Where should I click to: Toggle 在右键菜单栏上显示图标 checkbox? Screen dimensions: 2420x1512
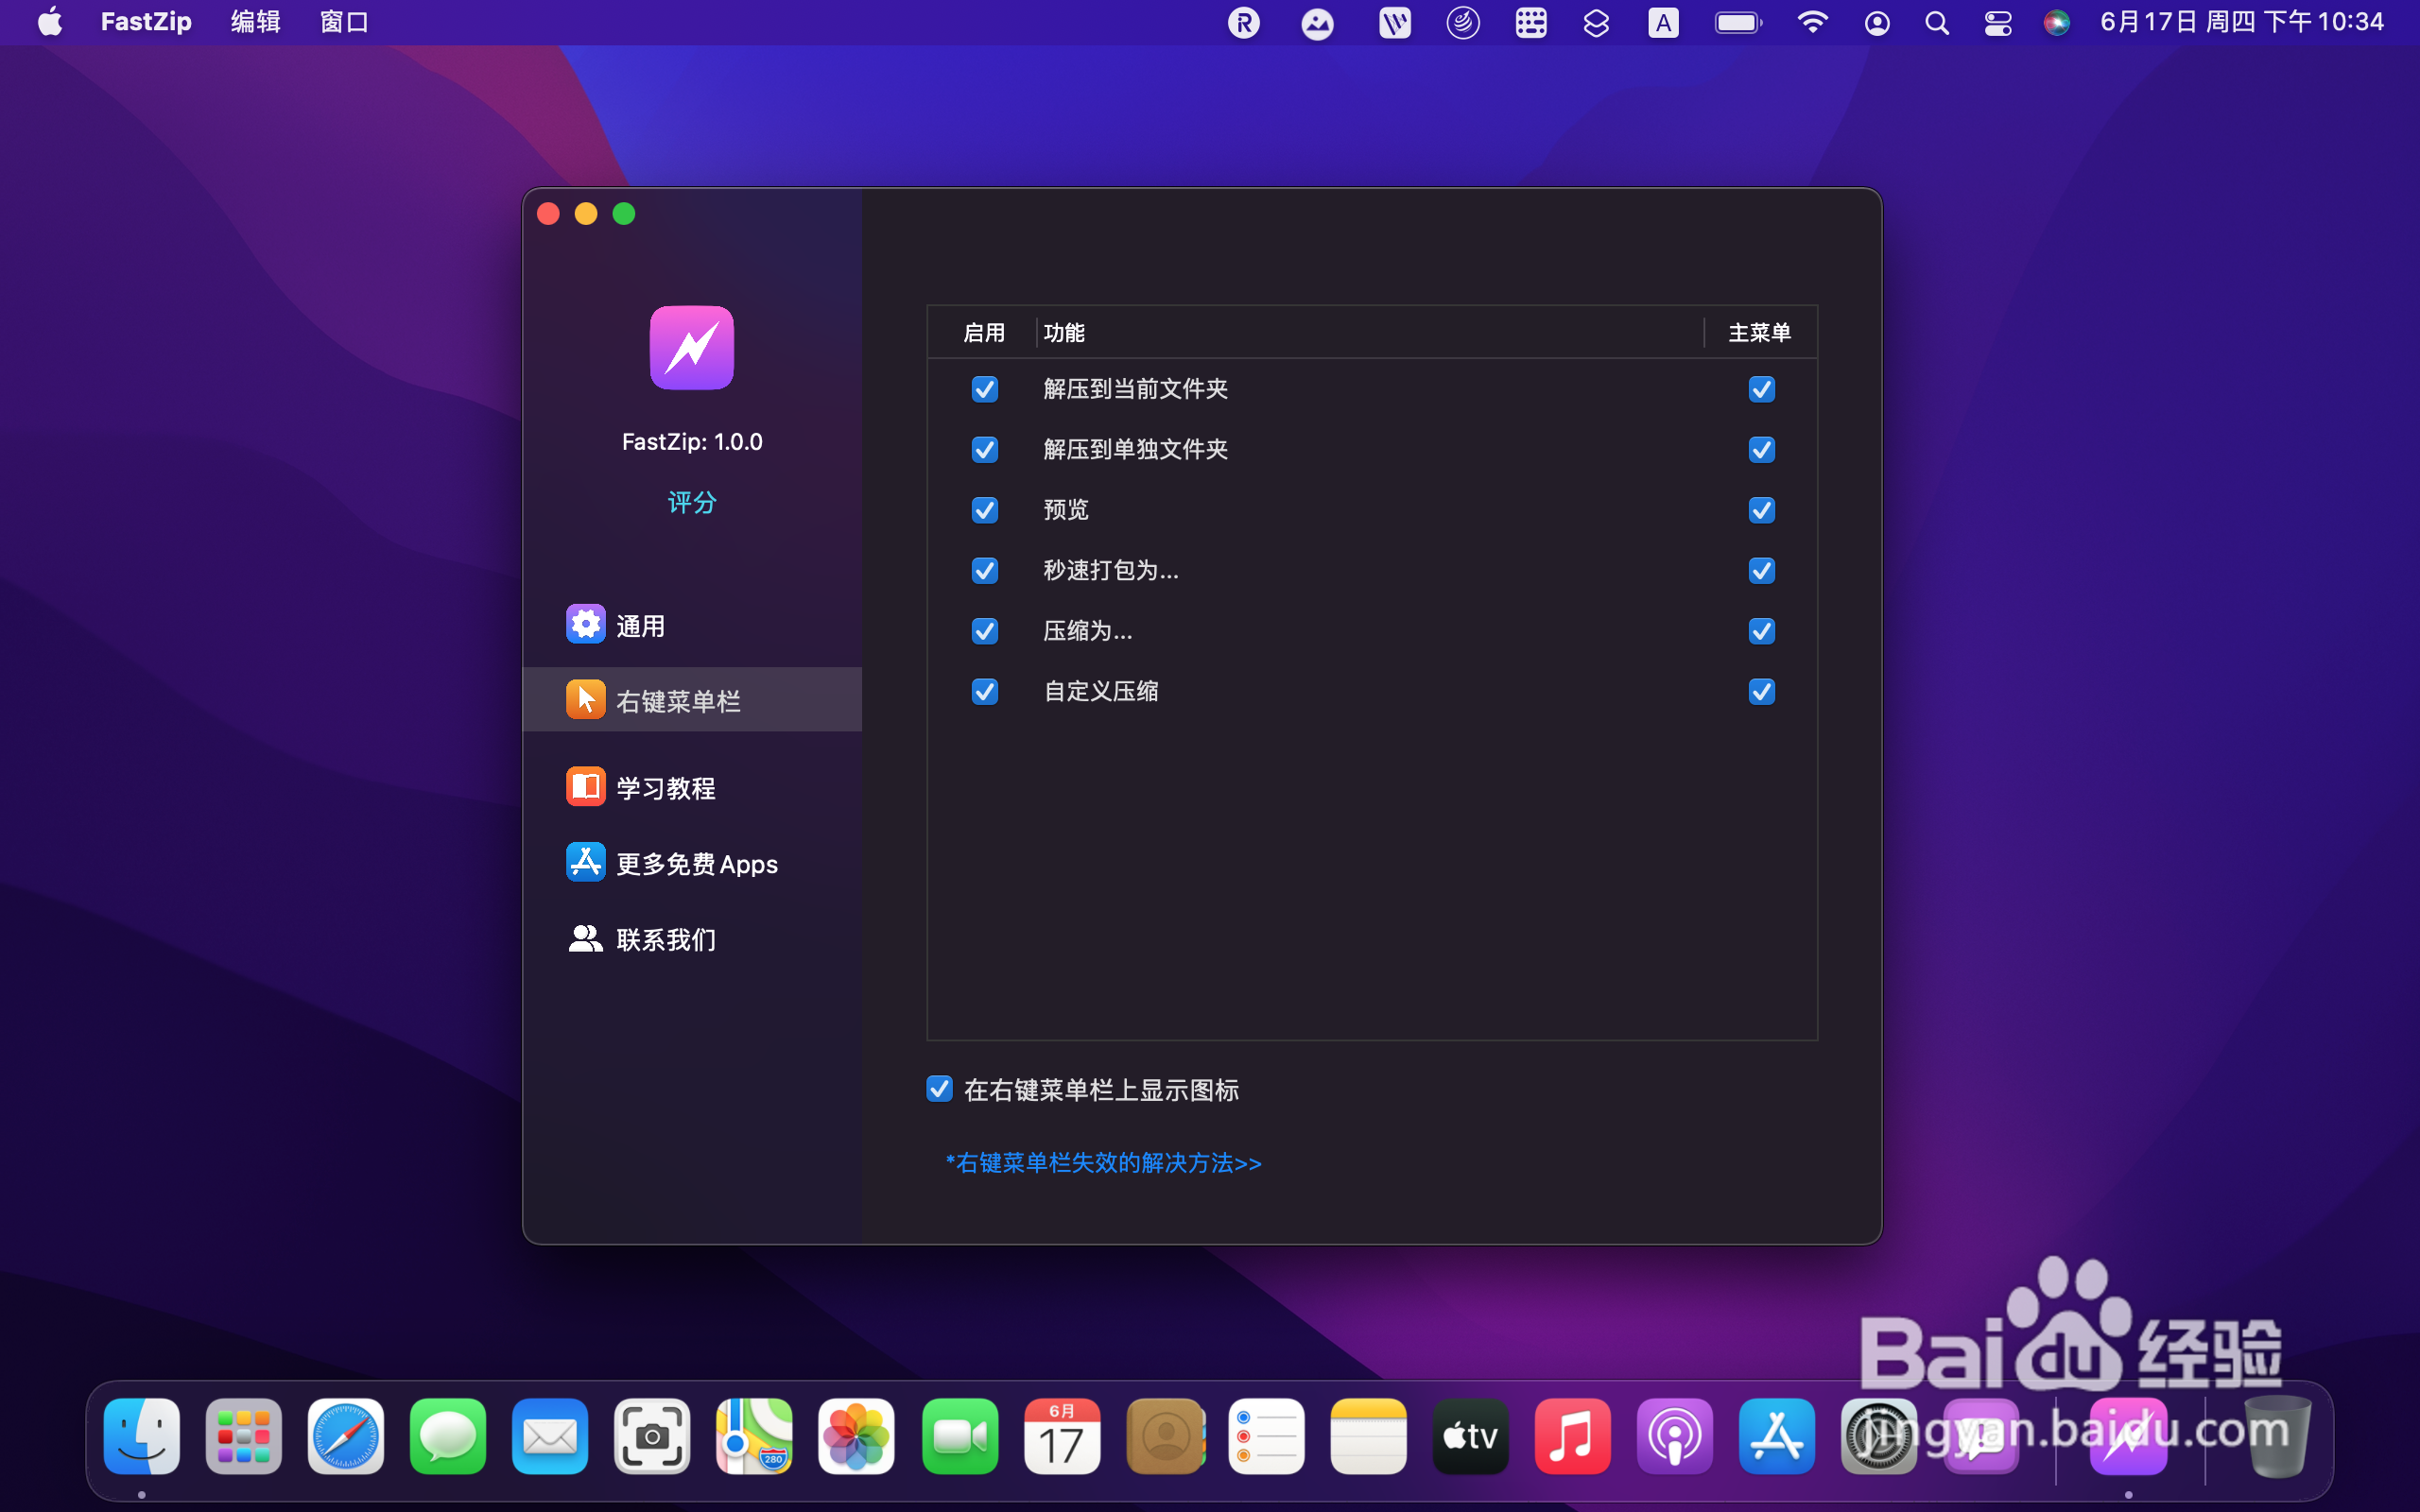[939, 1089]
